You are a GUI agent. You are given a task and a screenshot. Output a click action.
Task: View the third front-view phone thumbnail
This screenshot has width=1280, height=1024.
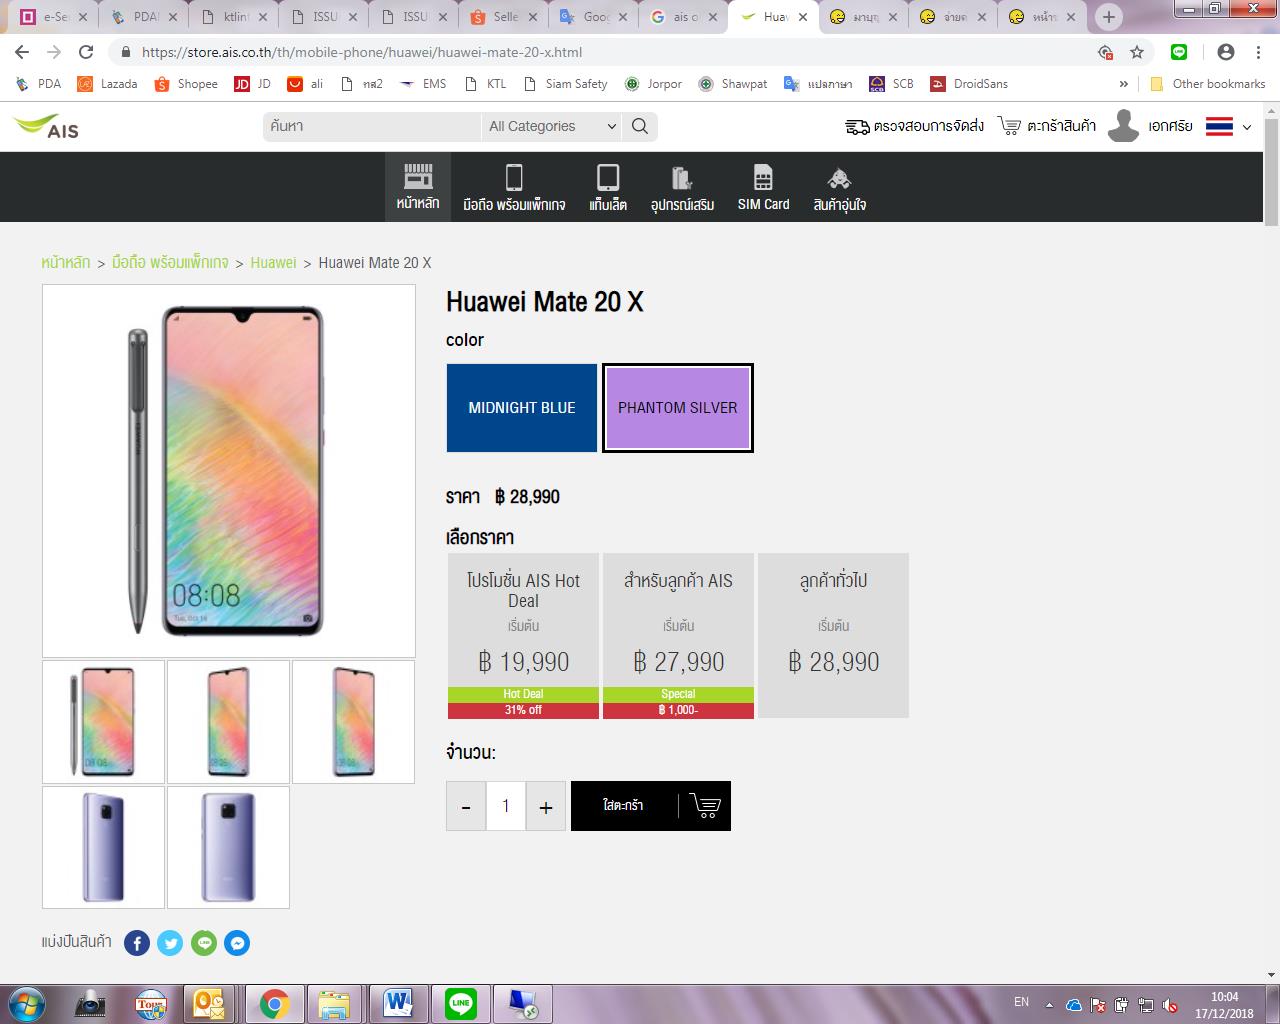click(353, 722)
